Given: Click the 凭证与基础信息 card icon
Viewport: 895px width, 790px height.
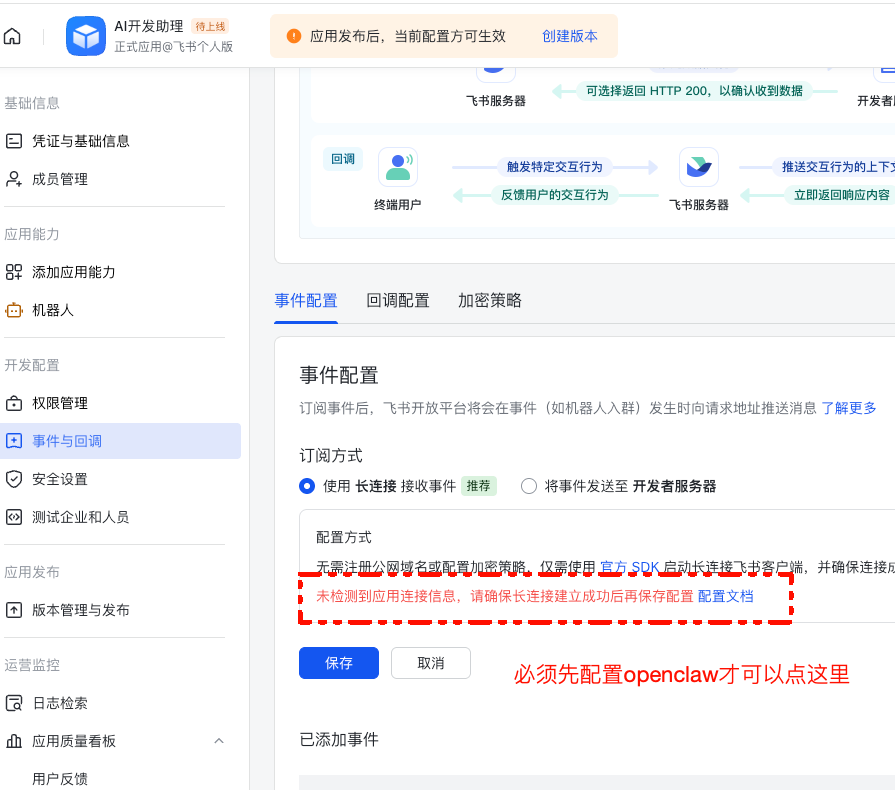Looking at the screenshot, I should [x=14, y=141].
